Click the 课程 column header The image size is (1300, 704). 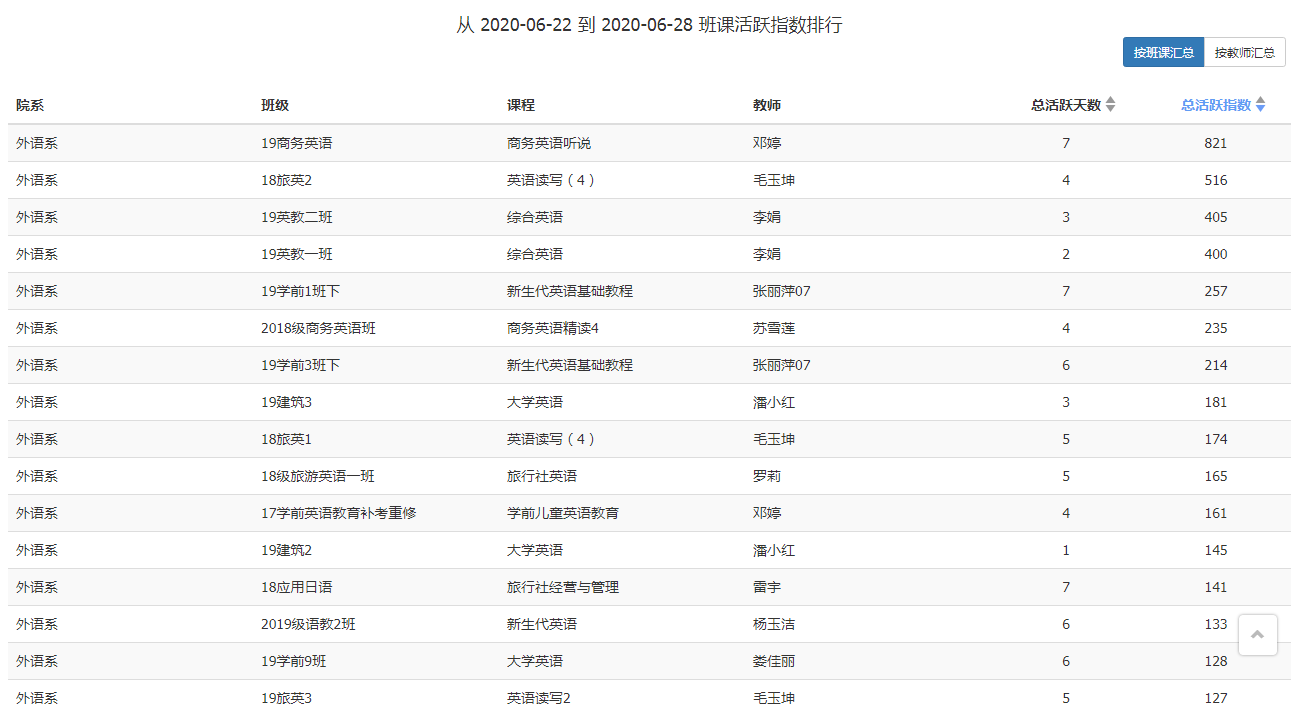[521, 105]
